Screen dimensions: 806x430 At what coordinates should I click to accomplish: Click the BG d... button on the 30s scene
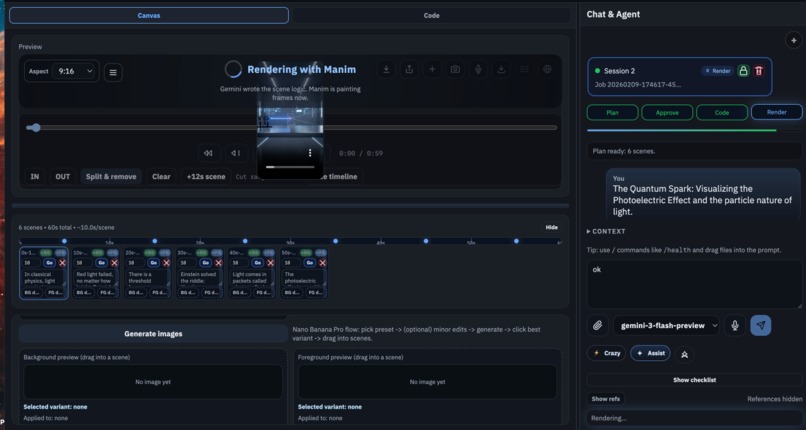188,293
